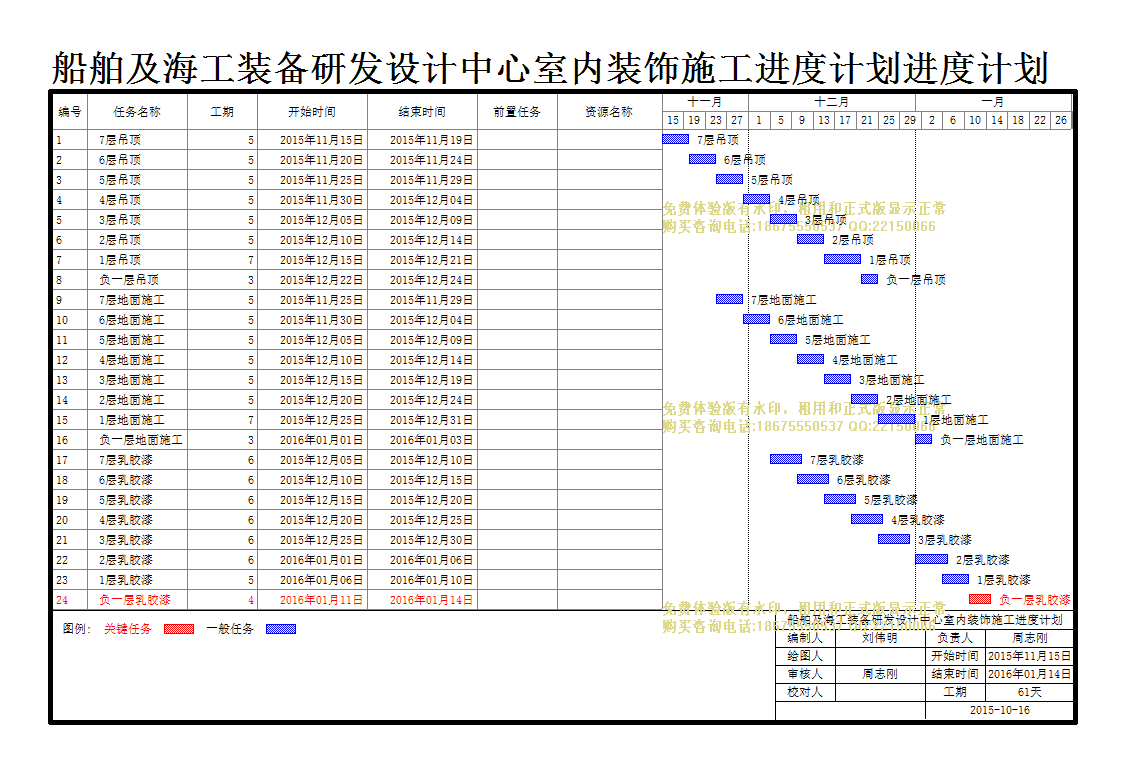Click the start date 2016年01月01日 in row 16

click(321, 440)
